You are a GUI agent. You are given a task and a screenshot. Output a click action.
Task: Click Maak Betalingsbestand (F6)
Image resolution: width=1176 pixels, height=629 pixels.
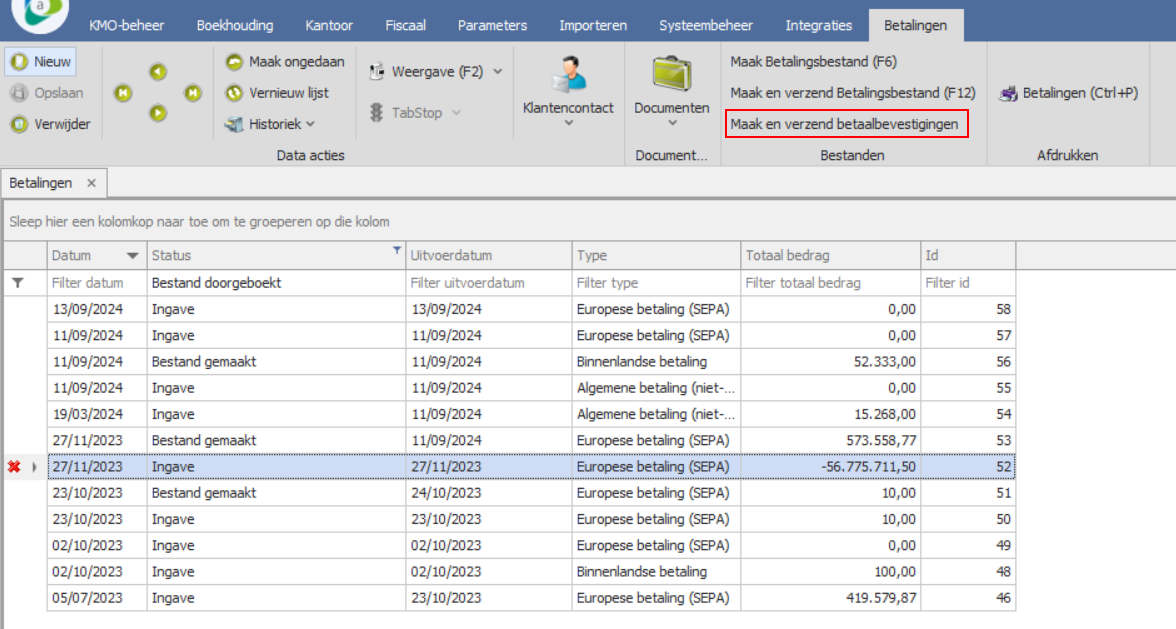coord(813,62)
